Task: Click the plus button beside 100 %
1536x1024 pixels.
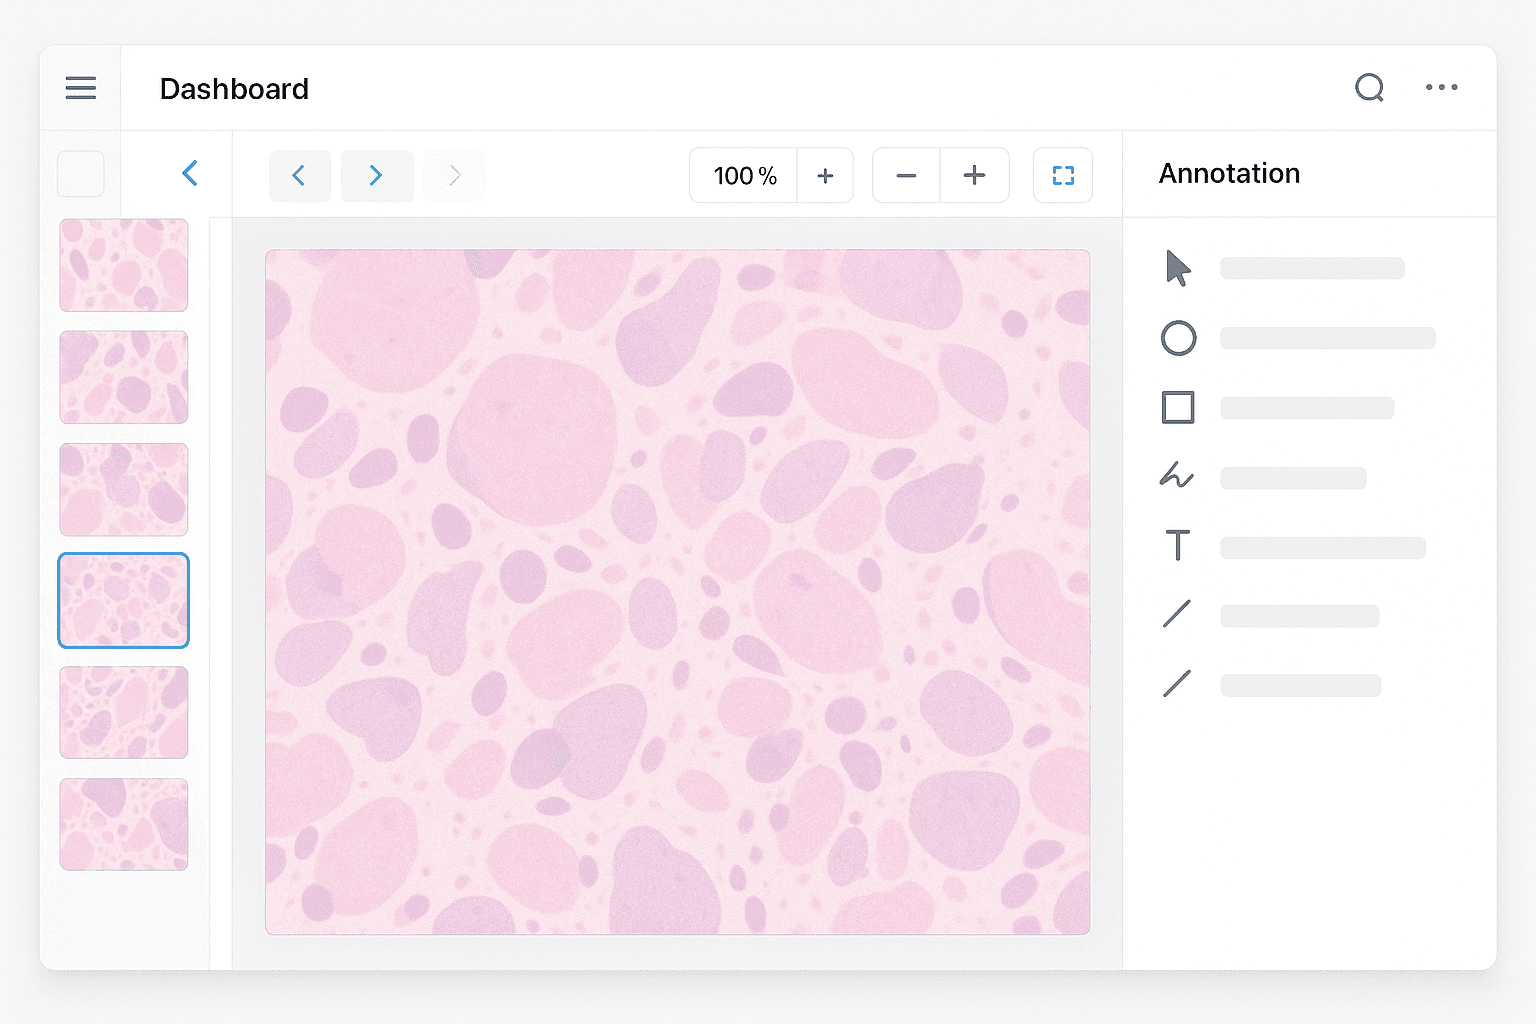Action: (825, 176)
